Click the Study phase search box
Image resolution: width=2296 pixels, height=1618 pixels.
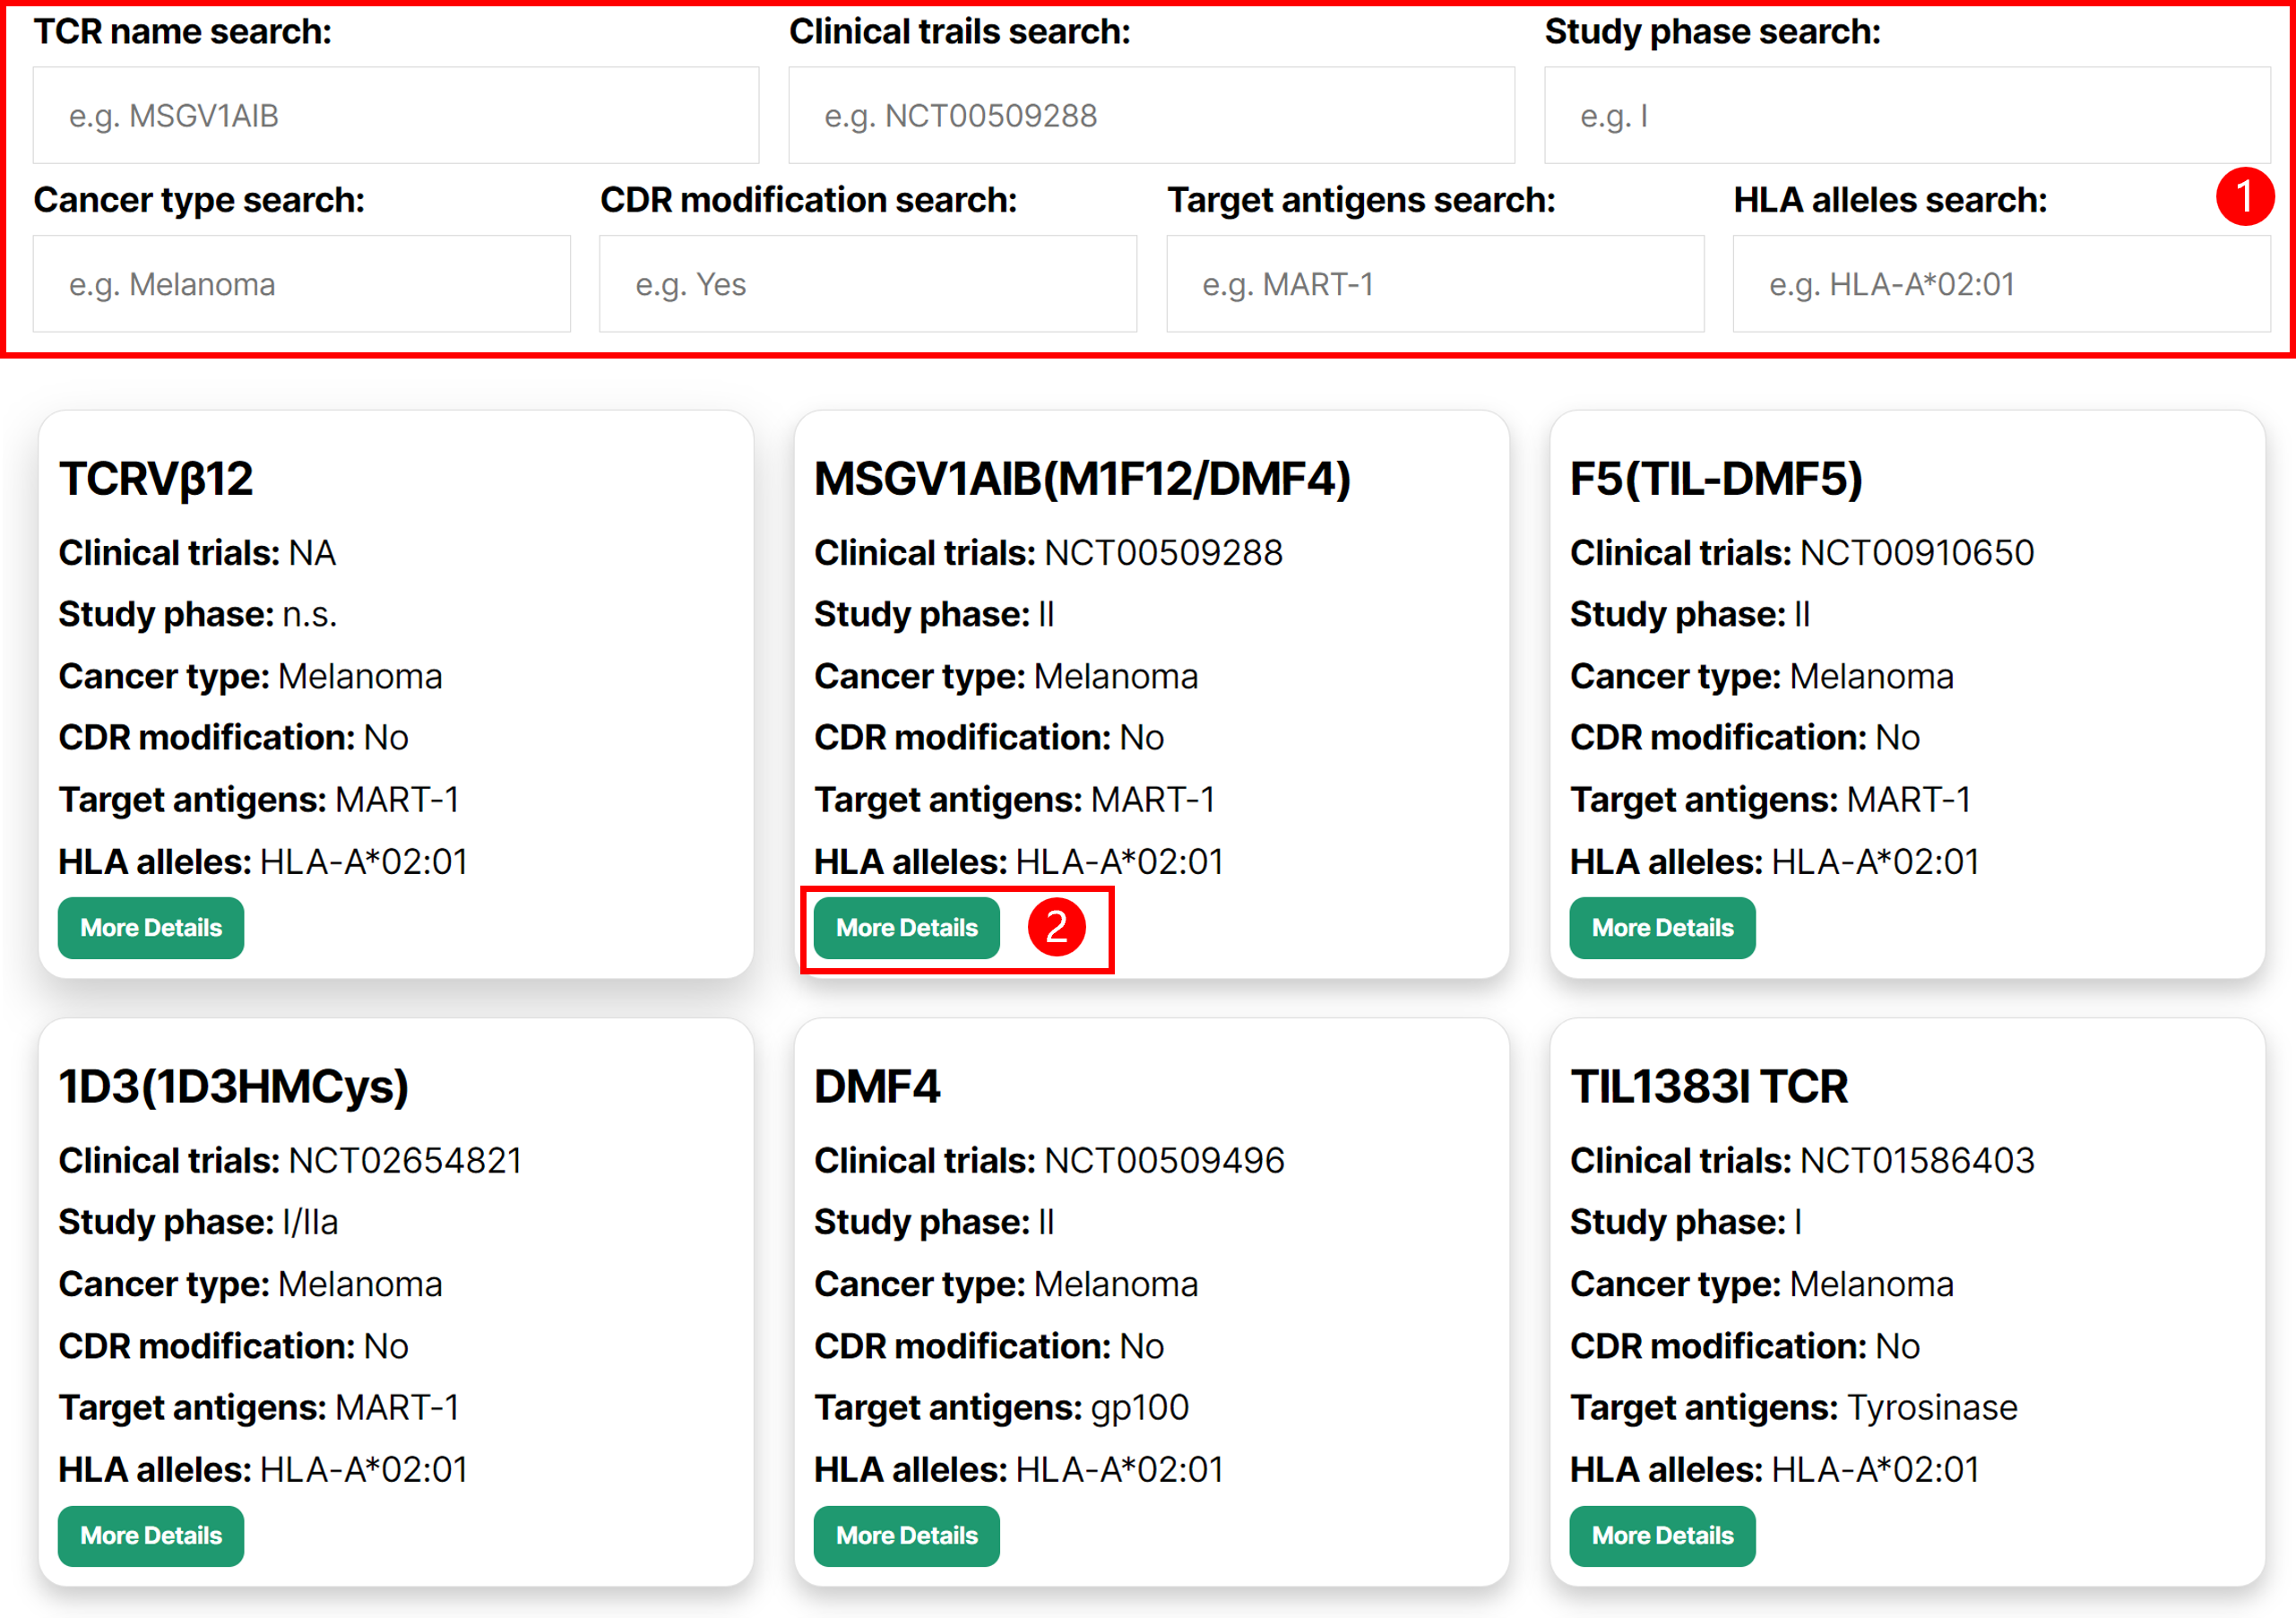tap(1906, 116)
